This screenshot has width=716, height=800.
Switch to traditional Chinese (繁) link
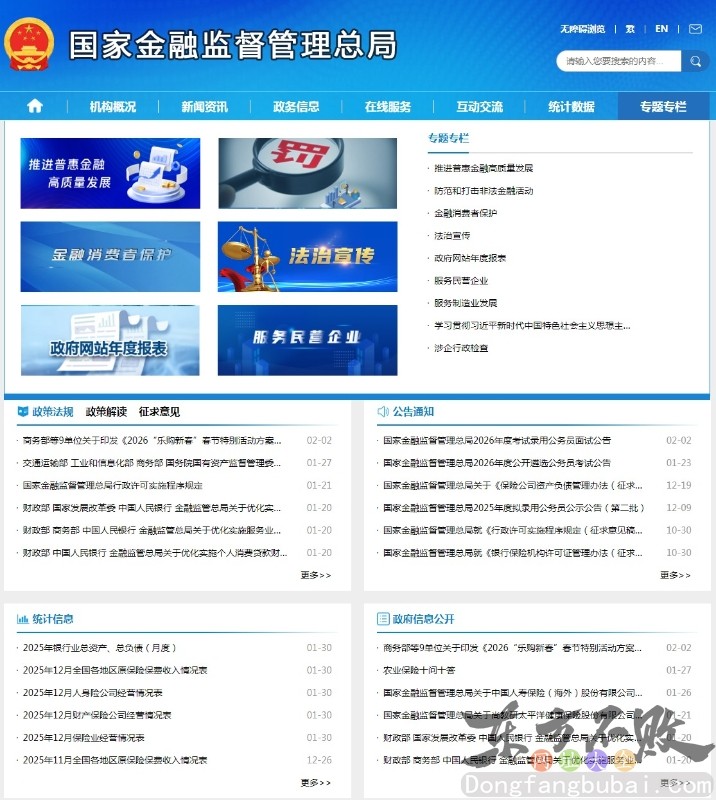(630, 29)
